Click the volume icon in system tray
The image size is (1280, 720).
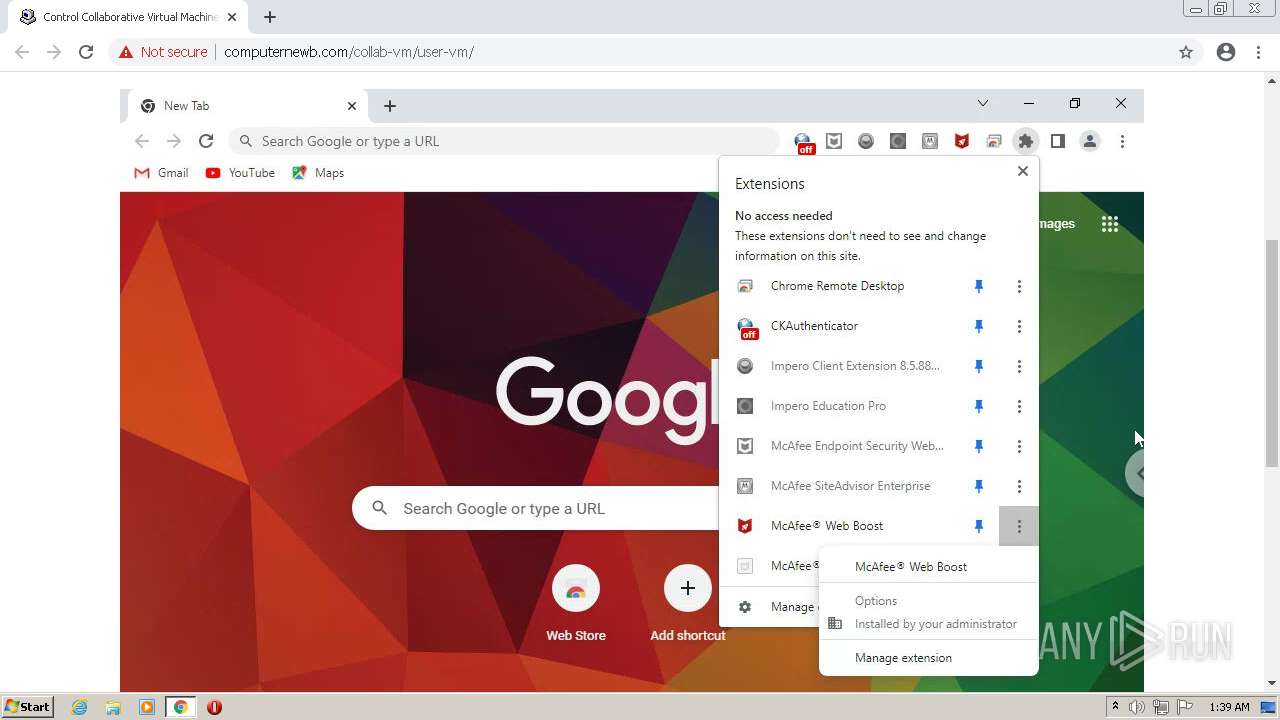(x=1137, y=707)
